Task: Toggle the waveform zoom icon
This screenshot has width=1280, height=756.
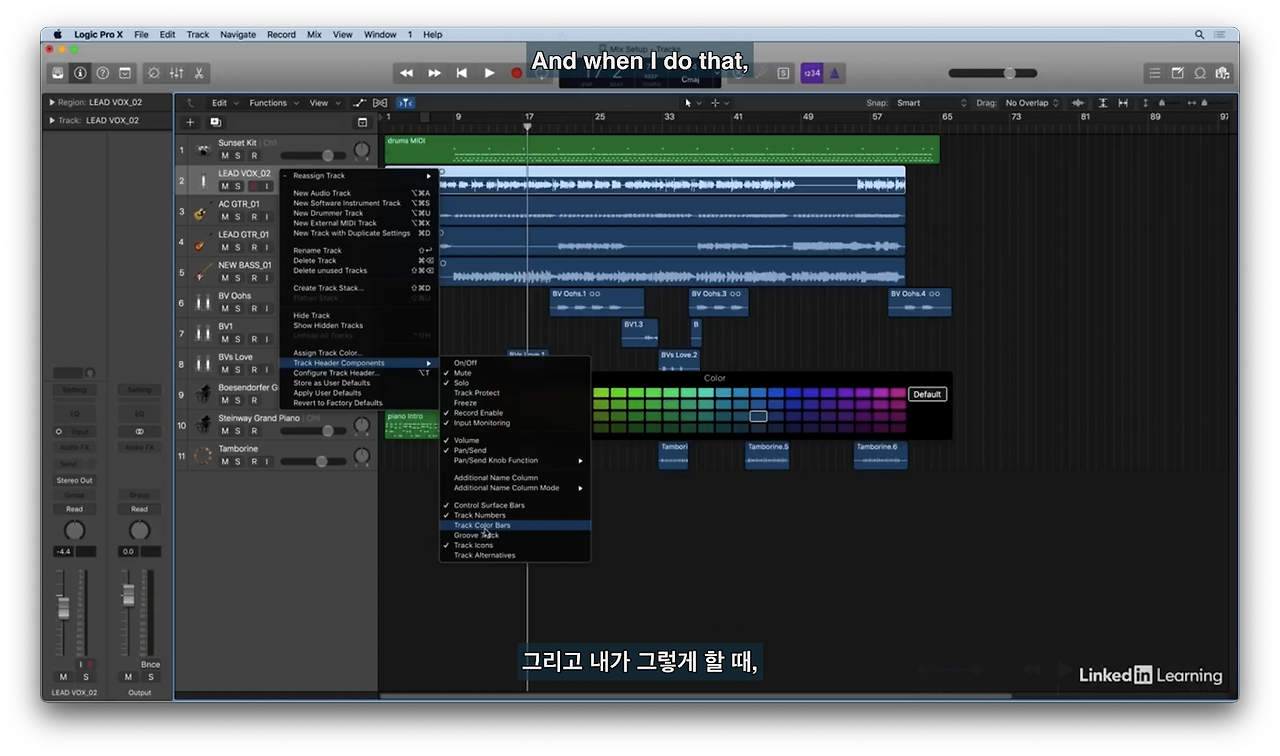Action: [x=1078, y=103]
